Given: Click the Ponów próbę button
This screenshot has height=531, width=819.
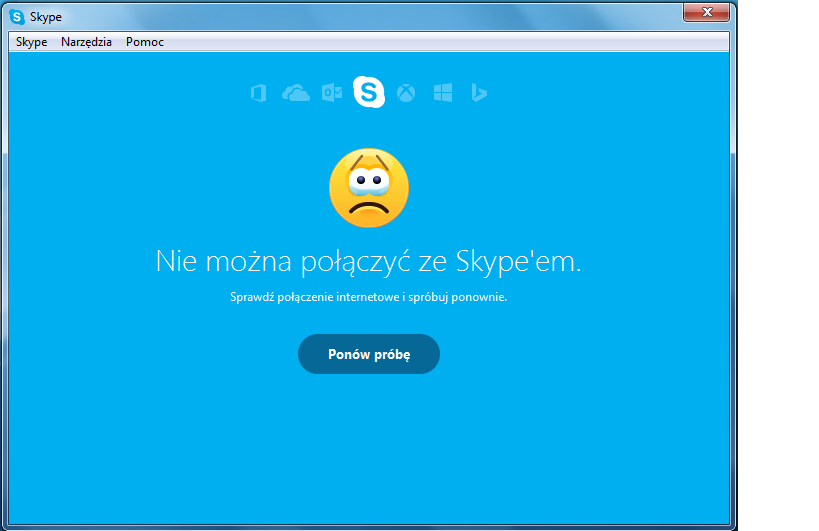Looking at the screenshot, I should click(369, 354).
